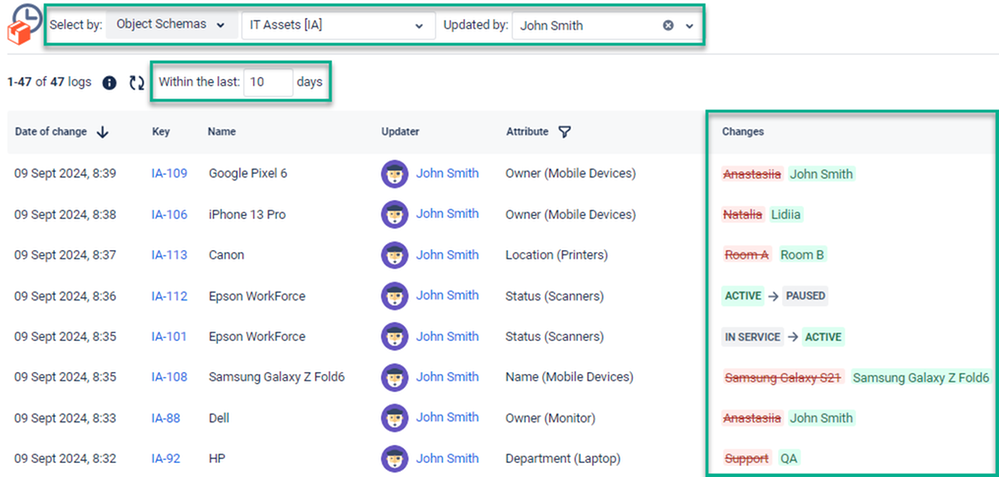Toggle sort arrow on Date of change

(103, 132)
